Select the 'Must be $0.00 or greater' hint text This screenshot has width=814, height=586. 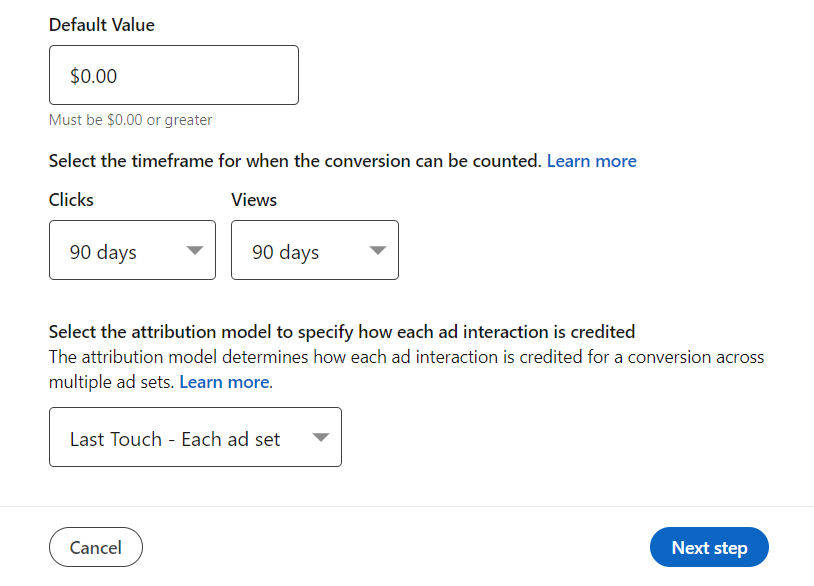coord(130,120)
